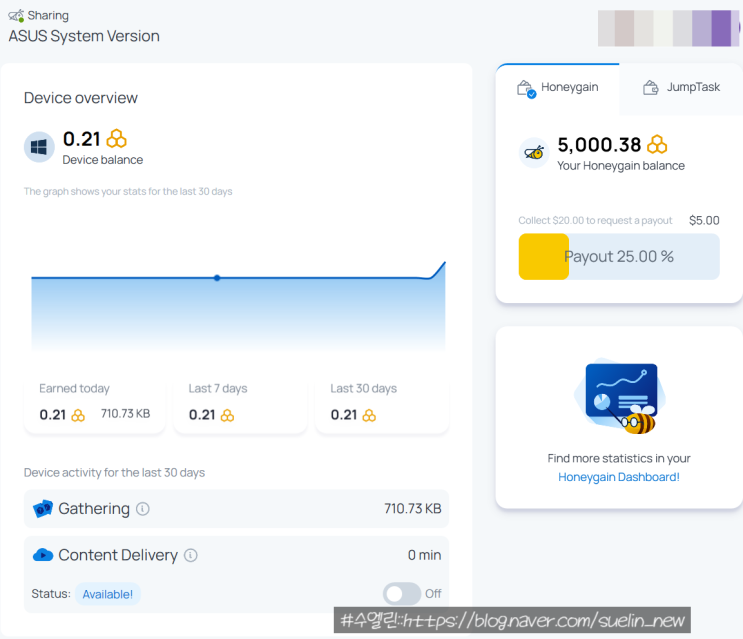Open the Content Delivery info icon
Screen dimensions: 743x639
[190, 555]
